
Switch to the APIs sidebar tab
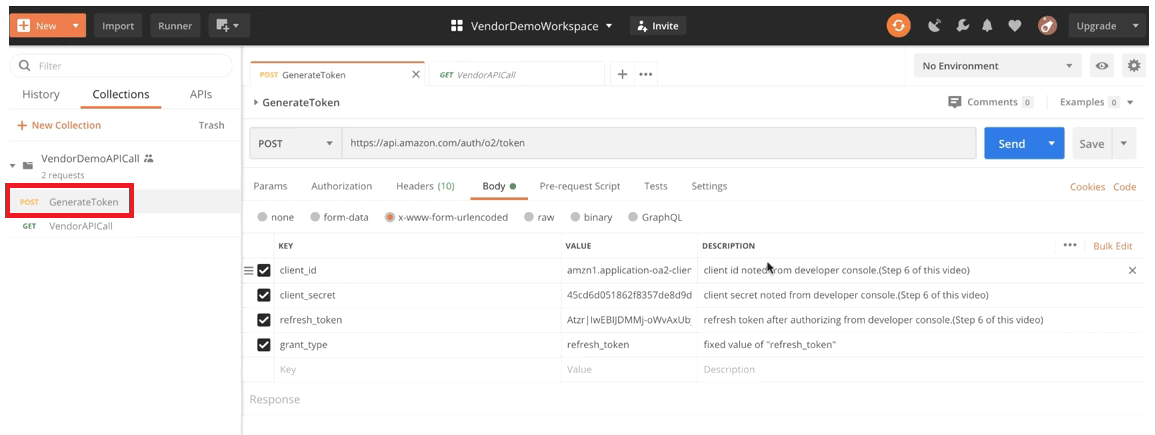point(200,94)
